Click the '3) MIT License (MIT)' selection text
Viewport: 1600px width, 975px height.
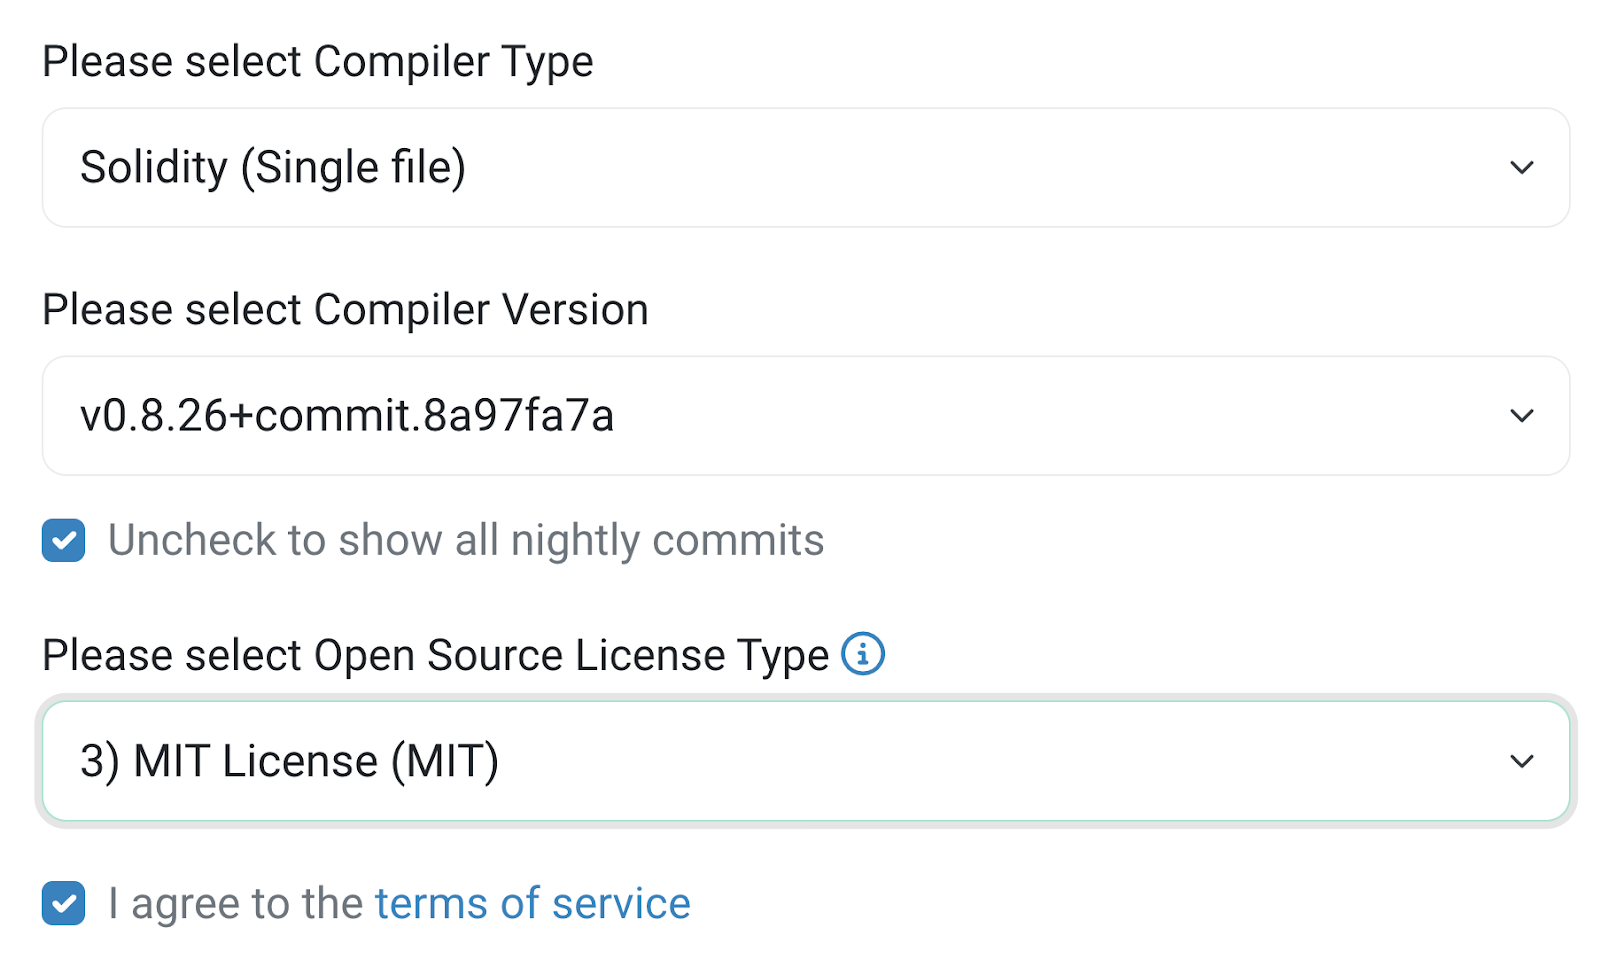(x=289, y=762)
